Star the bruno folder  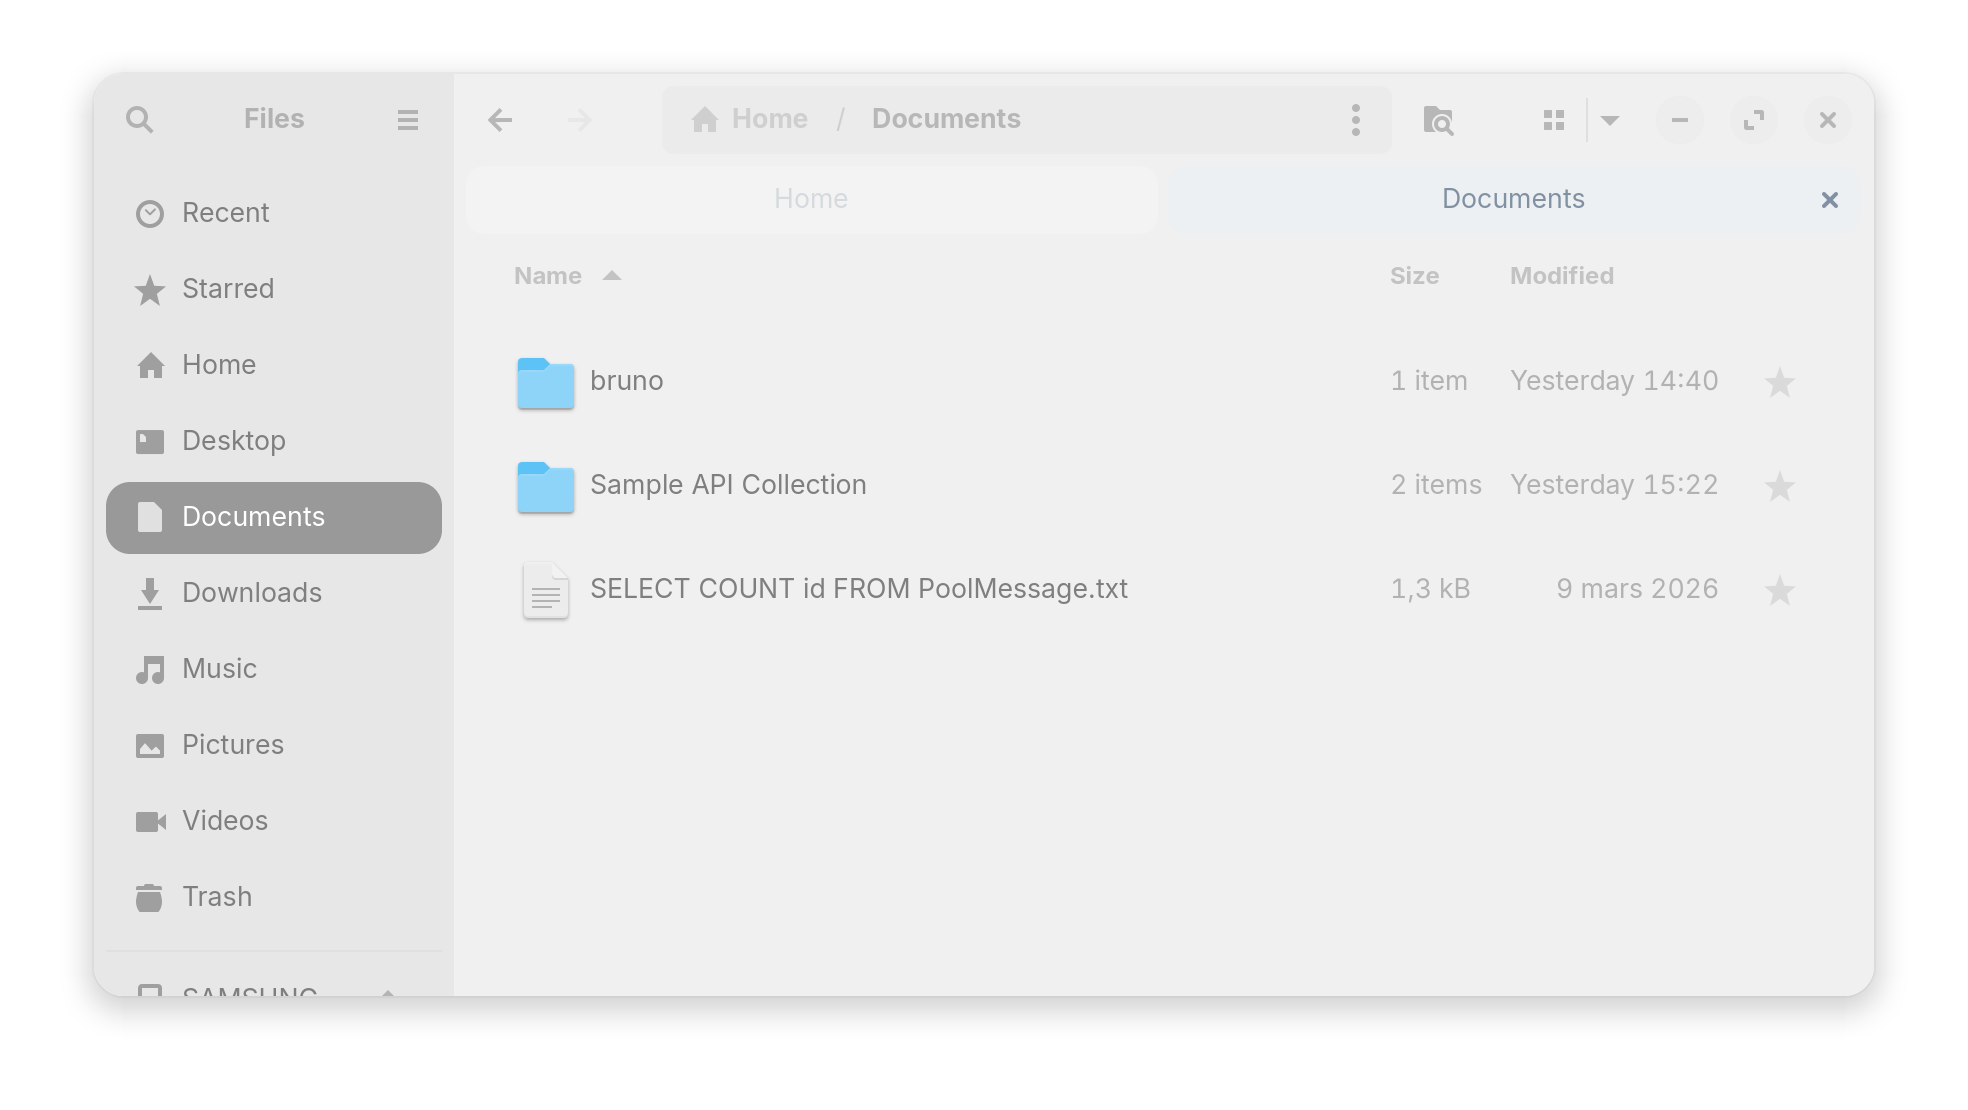1779,383
